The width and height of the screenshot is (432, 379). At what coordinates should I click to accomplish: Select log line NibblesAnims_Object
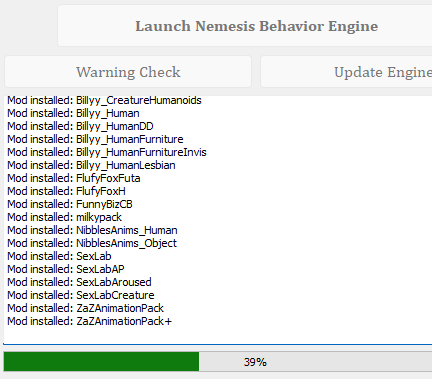pyautogui.click(x=92, y=243)
